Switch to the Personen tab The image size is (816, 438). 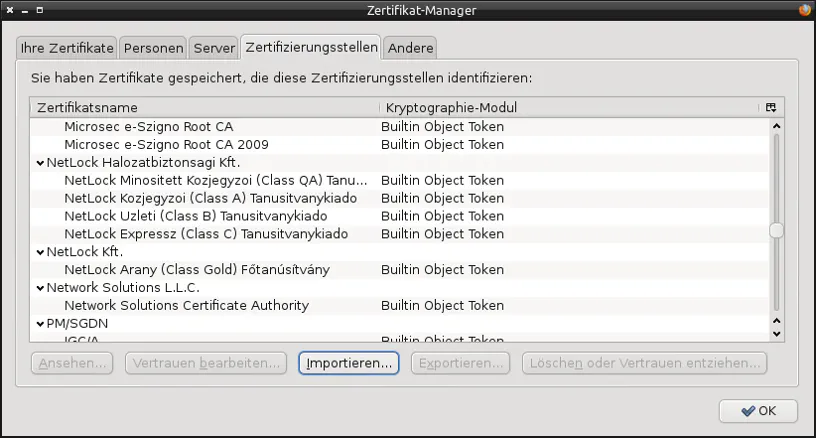(153, 48)
